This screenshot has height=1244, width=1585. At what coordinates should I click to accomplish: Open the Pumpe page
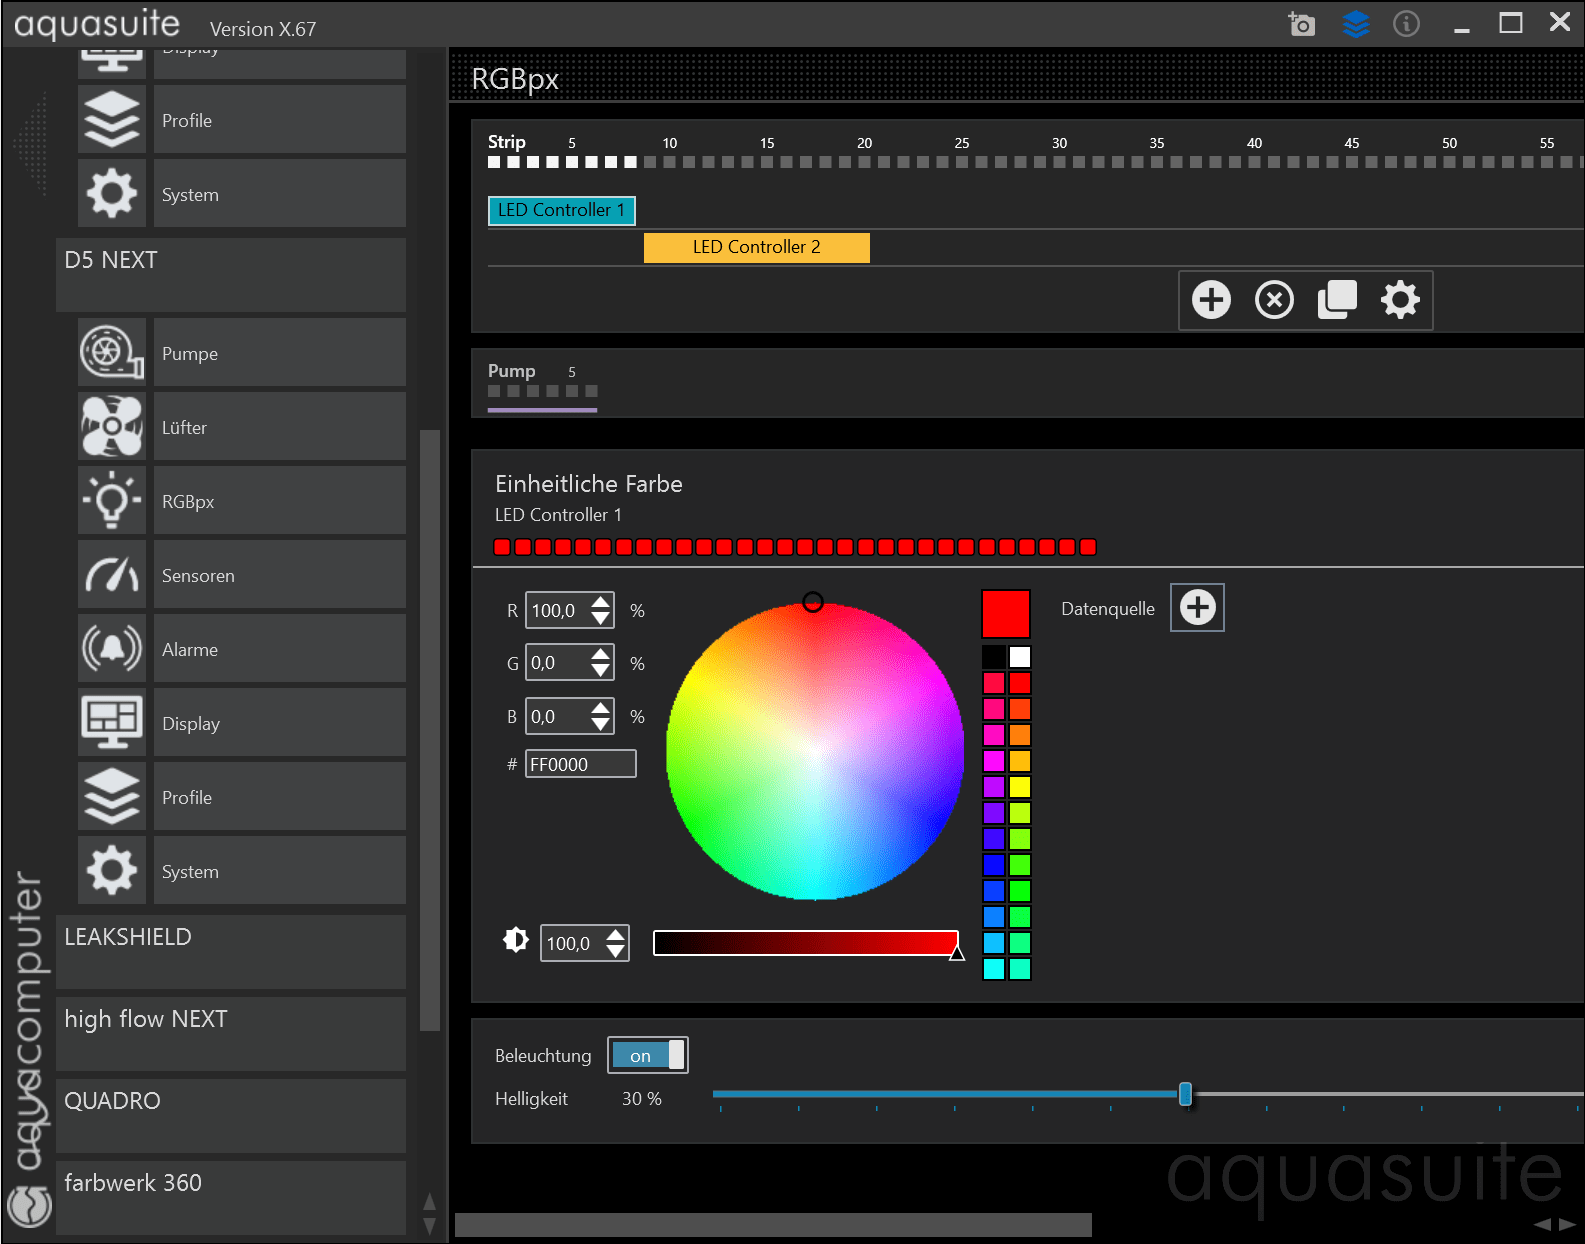pos(280,353)
